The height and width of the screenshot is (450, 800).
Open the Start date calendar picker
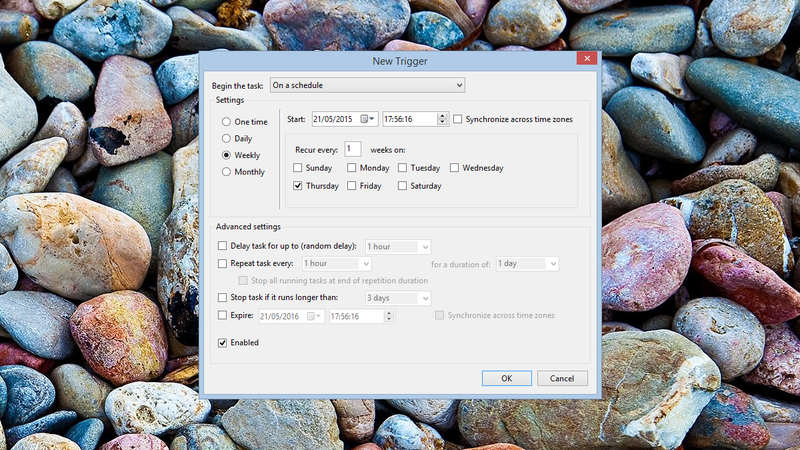[x=367, y=119]
